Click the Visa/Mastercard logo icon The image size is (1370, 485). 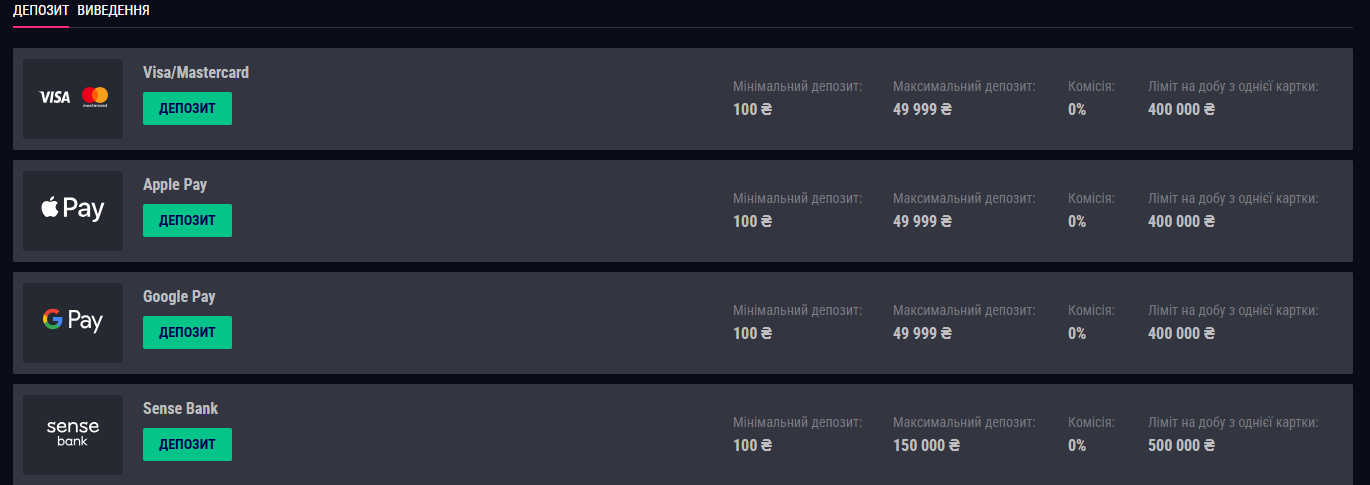(73, 98)
